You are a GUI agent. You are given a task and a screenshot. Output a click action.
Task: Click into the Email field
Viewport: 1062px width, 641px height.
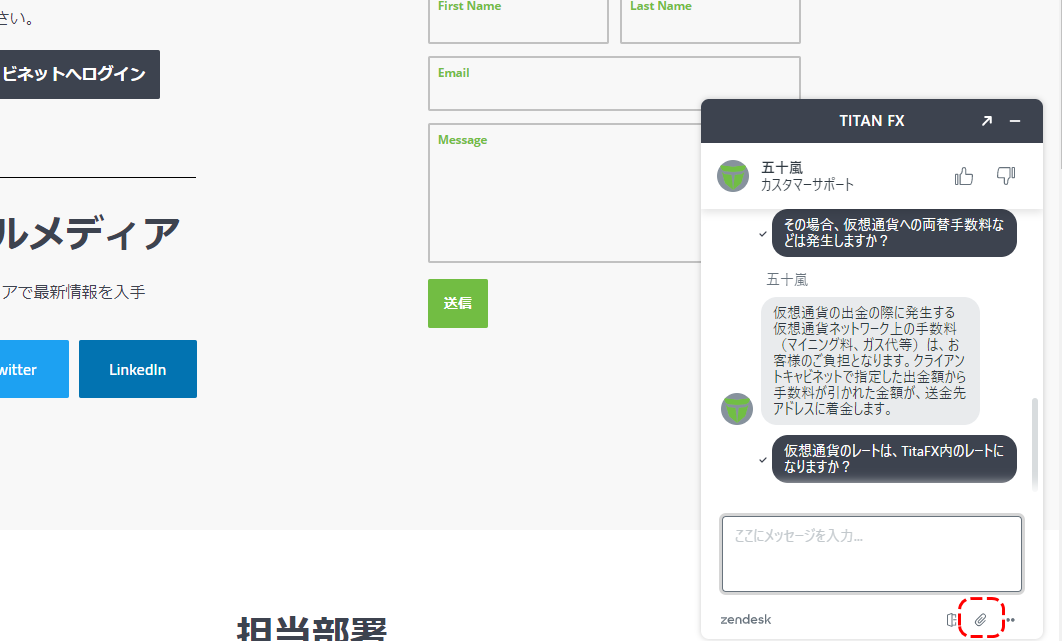pyautogui.click(x=614, y=83)
